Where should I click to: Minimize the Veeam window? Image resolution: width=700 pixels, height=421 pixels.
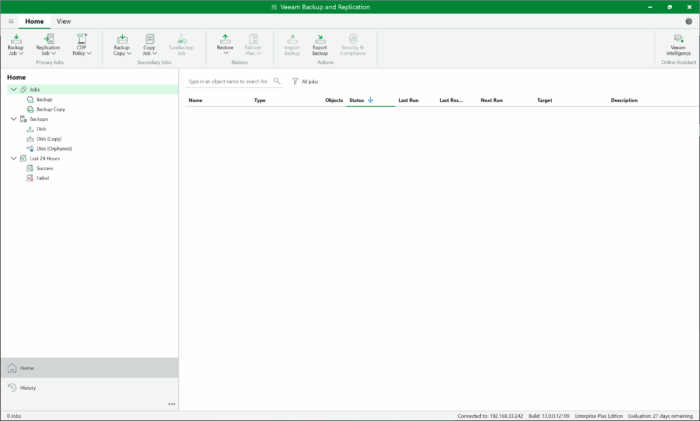(650, 7)
